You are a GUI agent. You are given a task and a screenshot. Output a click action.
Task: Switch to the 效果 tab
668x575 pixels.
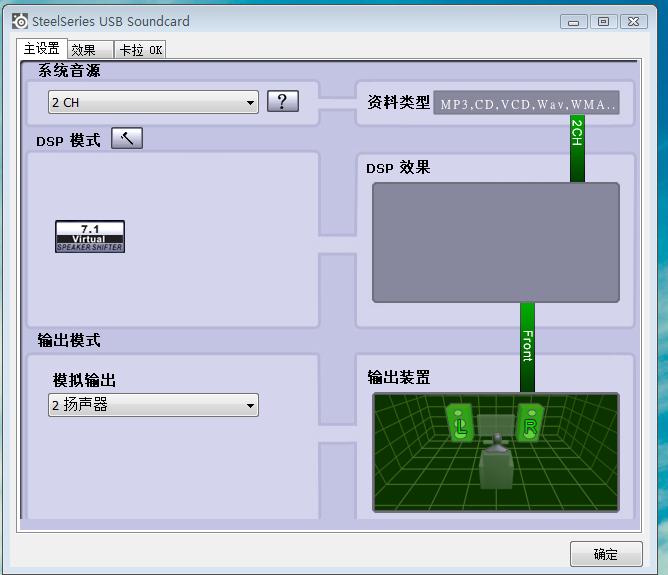[90, 50]
